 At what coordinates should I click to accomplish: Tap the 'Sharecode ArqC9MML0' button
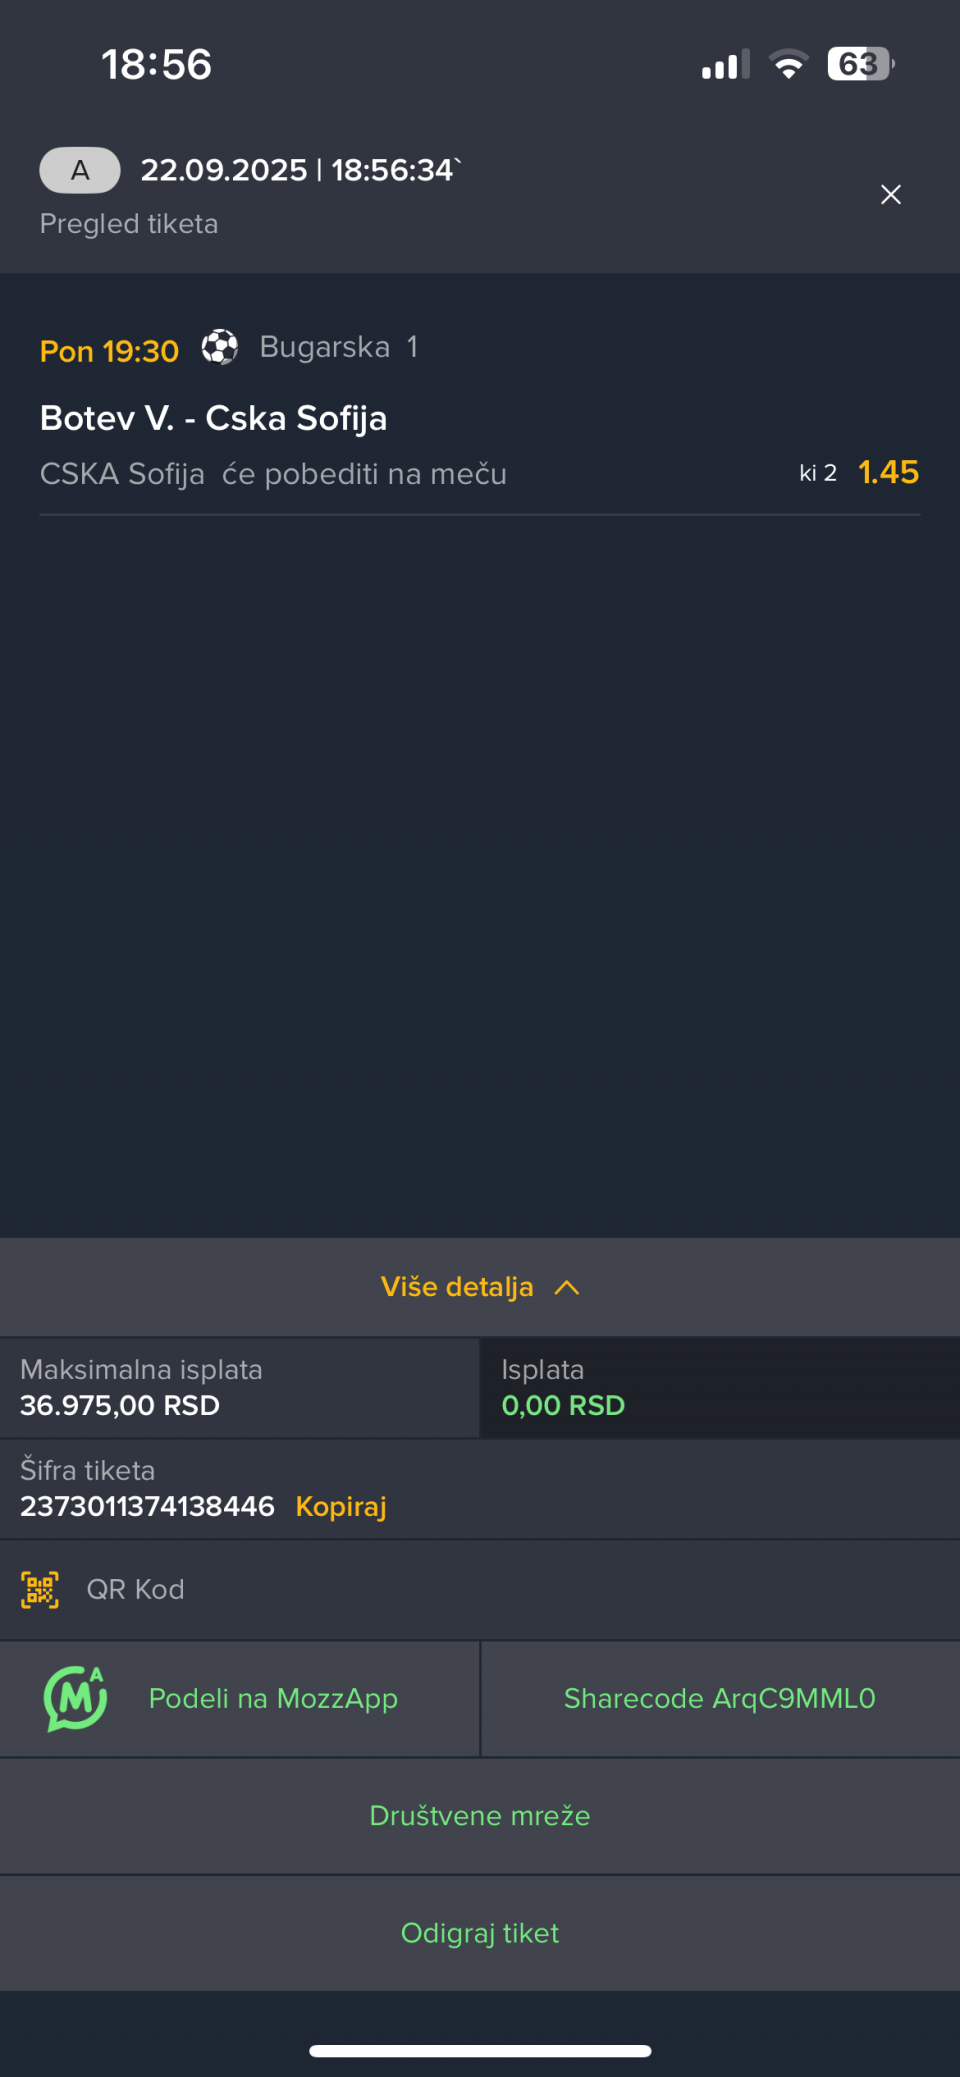tap(719, 1698)
